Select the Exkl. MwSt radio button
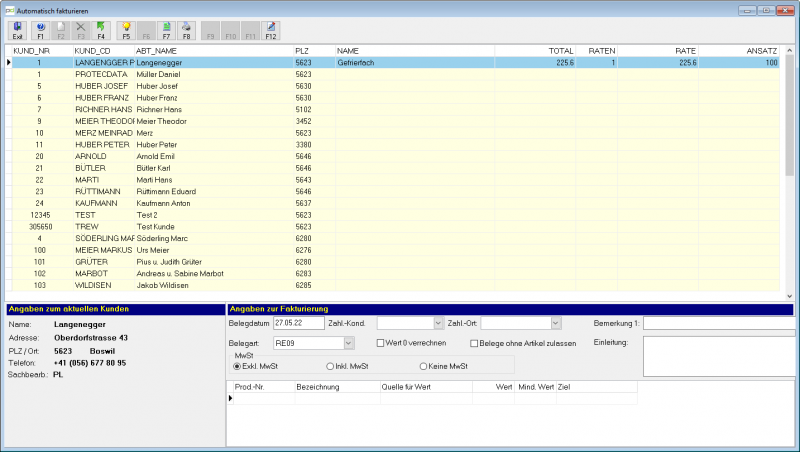800x452 pixels. click(x=237, y=366)
